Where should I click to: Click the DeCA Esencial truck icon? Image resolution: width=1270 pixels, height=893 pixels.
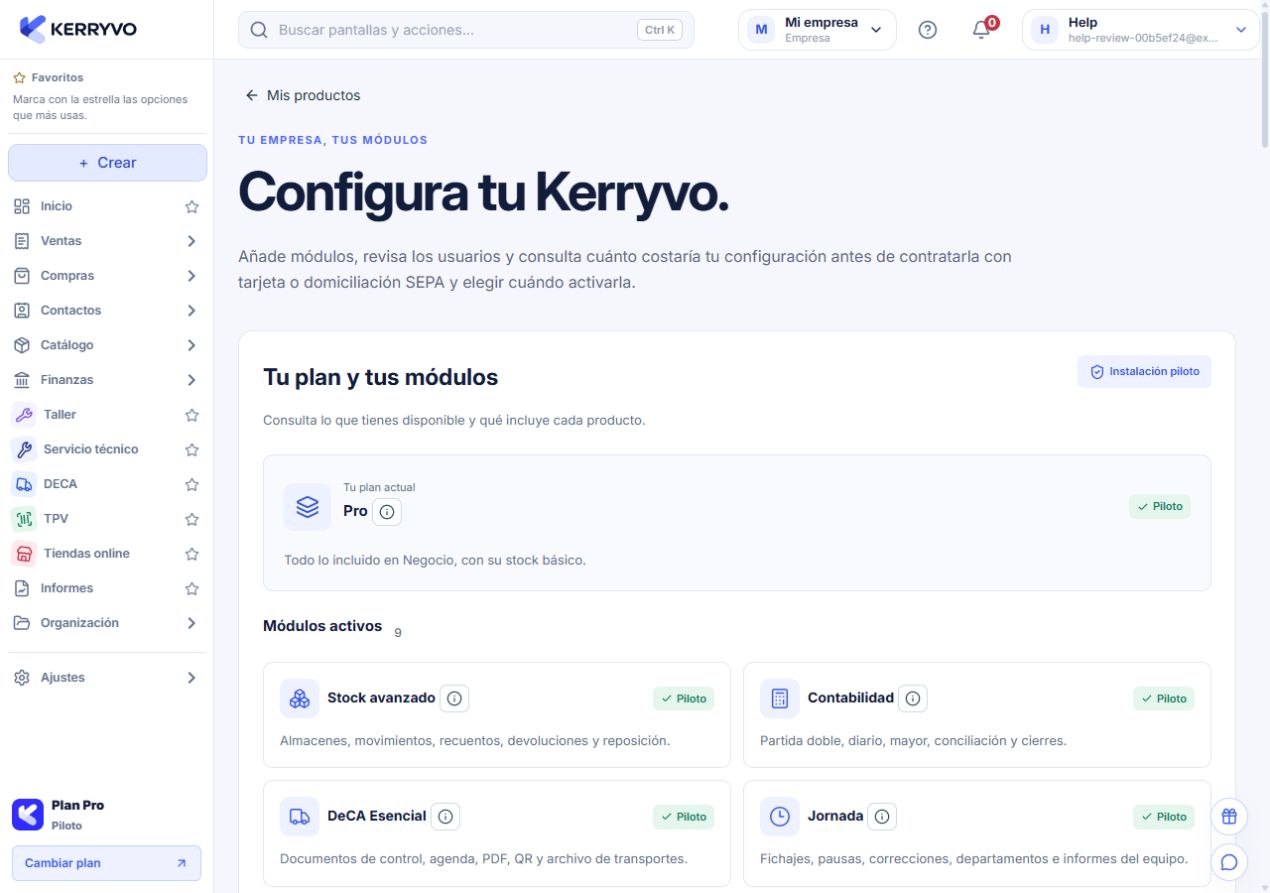click(x=299, y=817)
